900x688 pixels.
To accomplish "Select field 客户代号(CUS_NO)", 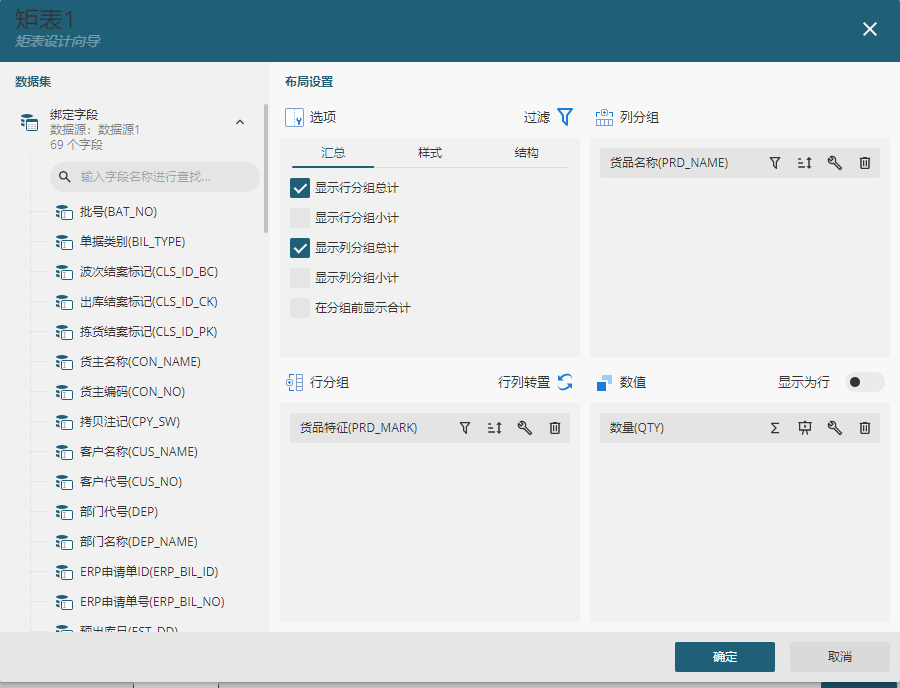I will pyautogui.click(x=131, y=482).
